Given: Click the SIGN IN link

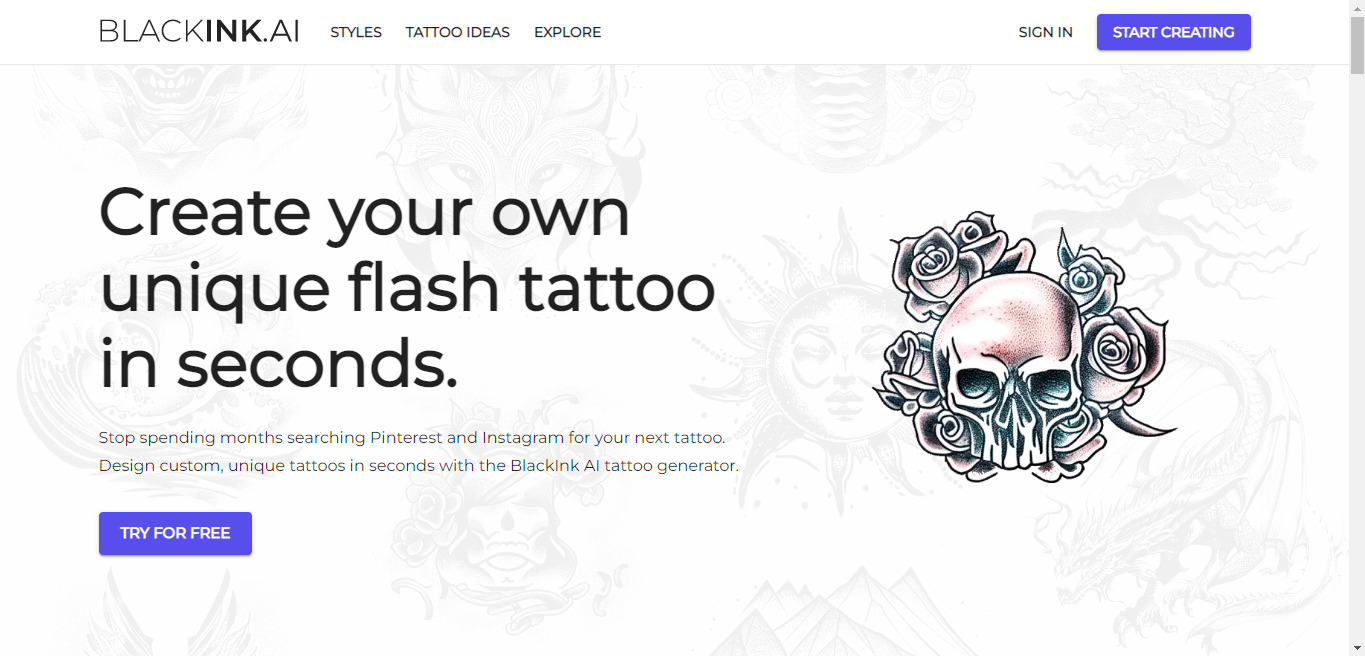Looking at the screenshot, I should (x=1045, y=32).
